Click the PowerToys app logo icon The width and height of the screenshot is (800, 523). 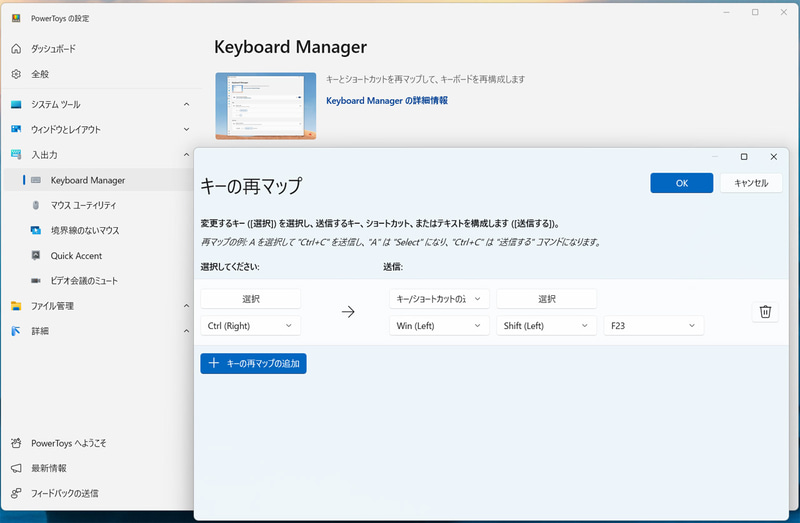pos(16,18)
